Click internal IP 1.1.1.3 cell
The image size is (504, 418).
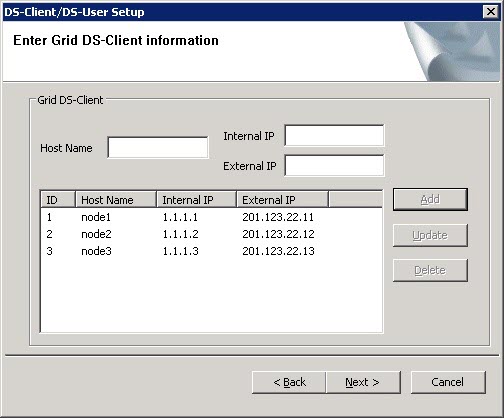[x=180, y=251]
